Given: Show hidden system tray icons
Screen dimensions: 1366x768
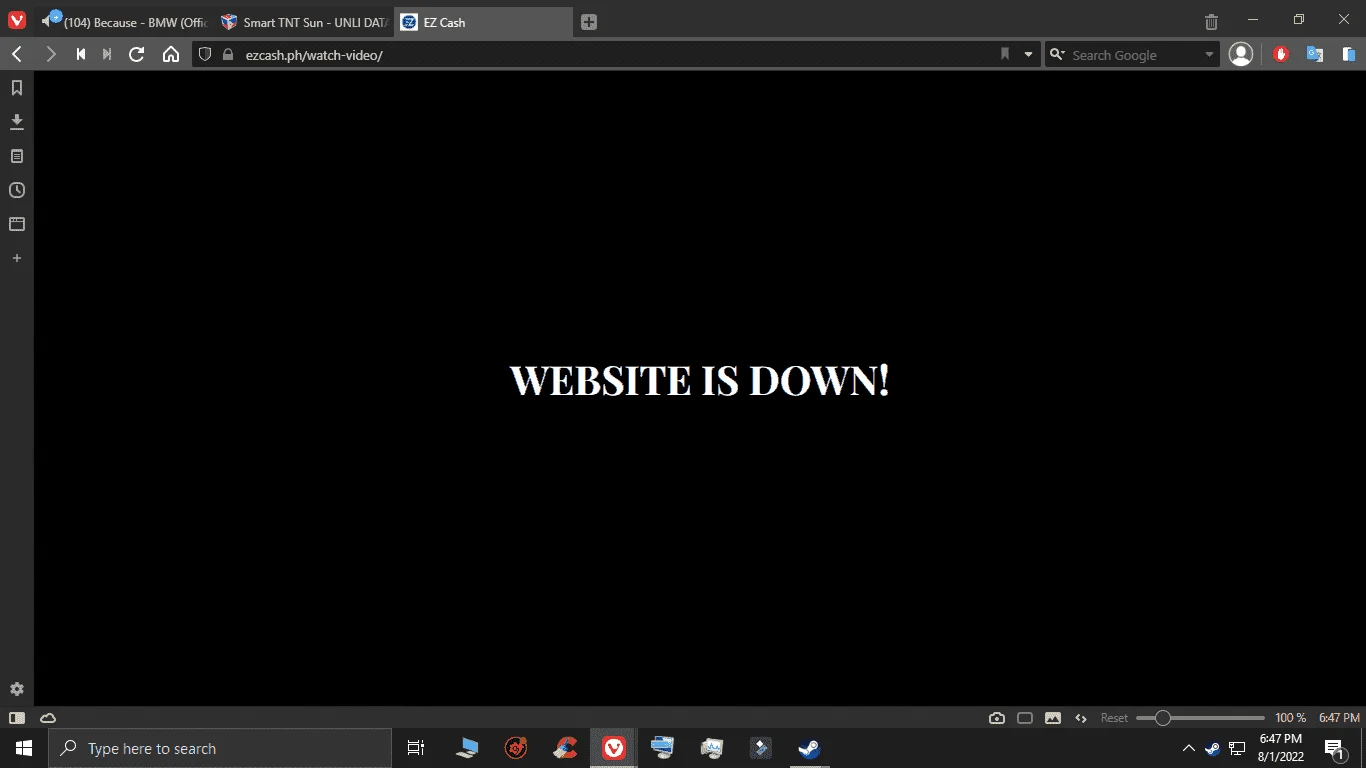Looking at the screenshot, I should click(x=1188, y=748).
